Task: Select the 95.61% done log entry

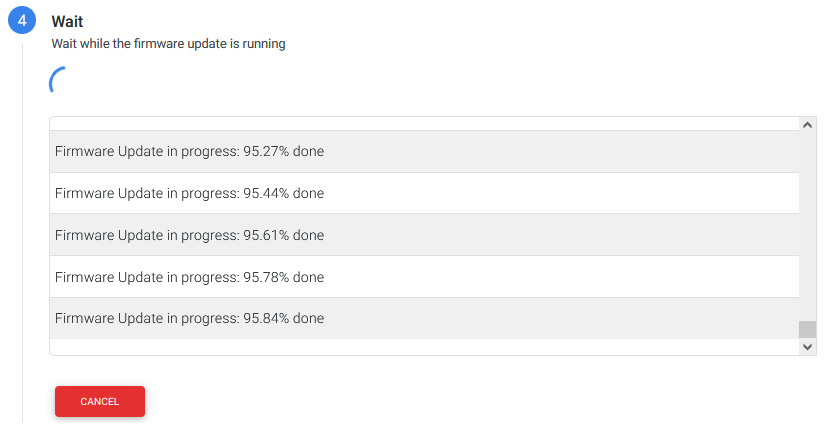Action: (189, 235)
